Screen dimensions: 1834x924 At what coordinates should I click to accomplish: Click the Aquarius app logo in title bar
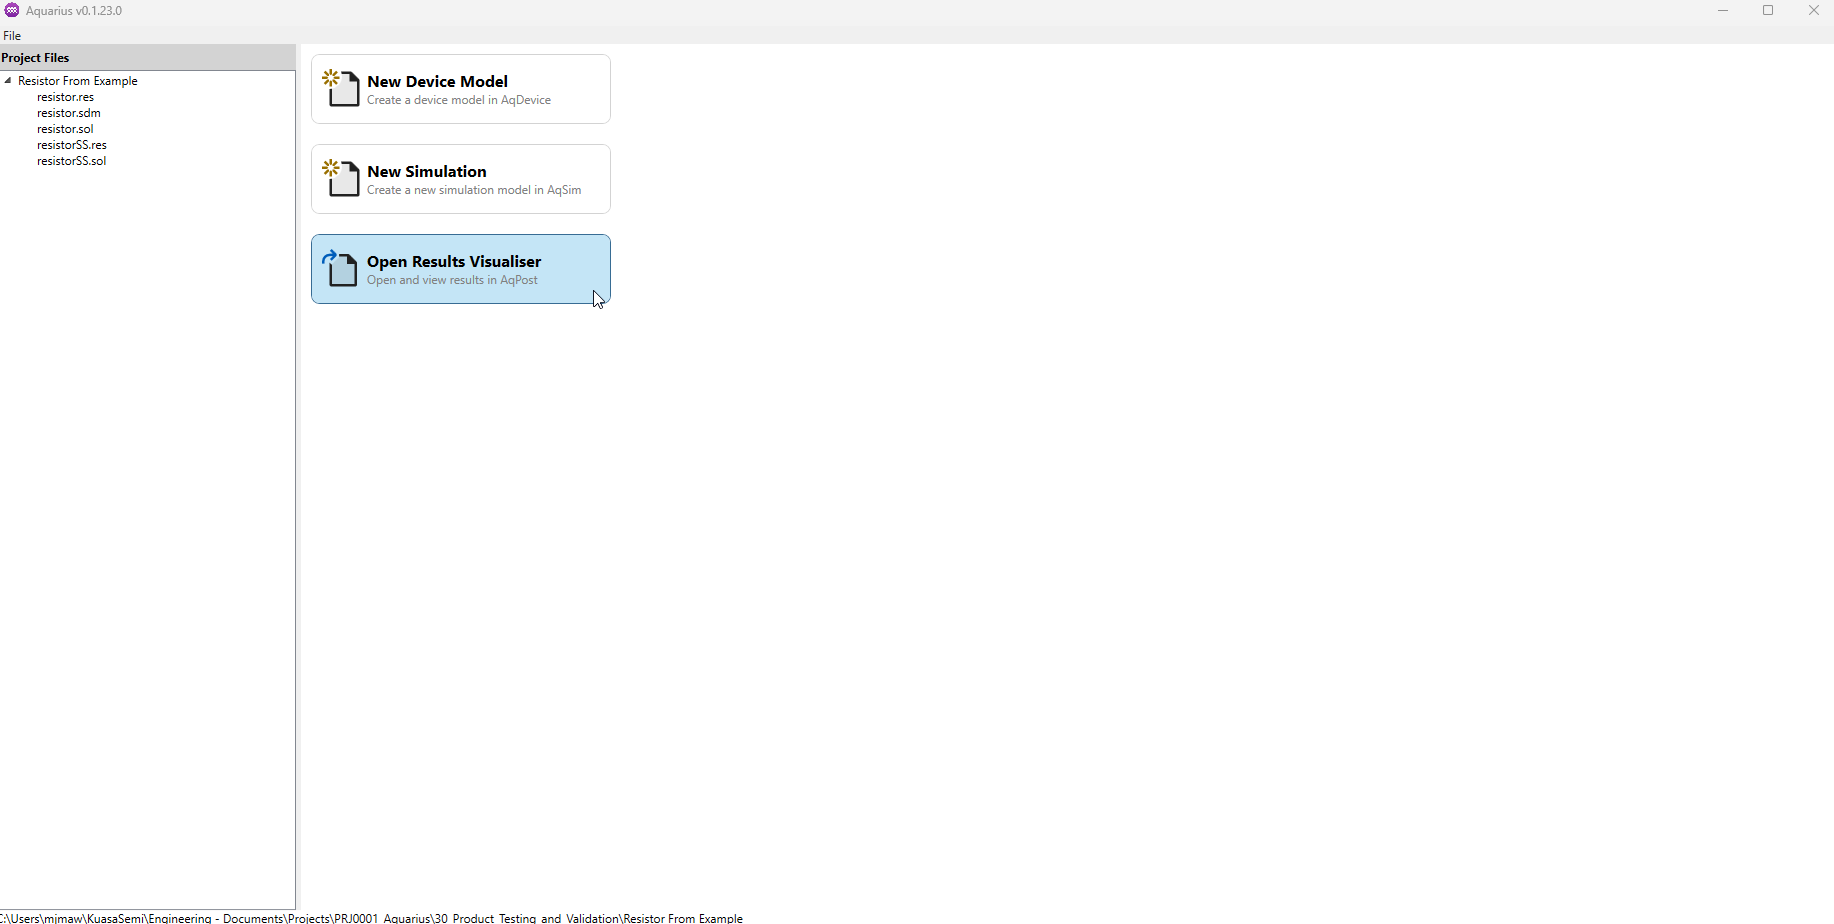[x=12, y=10]
